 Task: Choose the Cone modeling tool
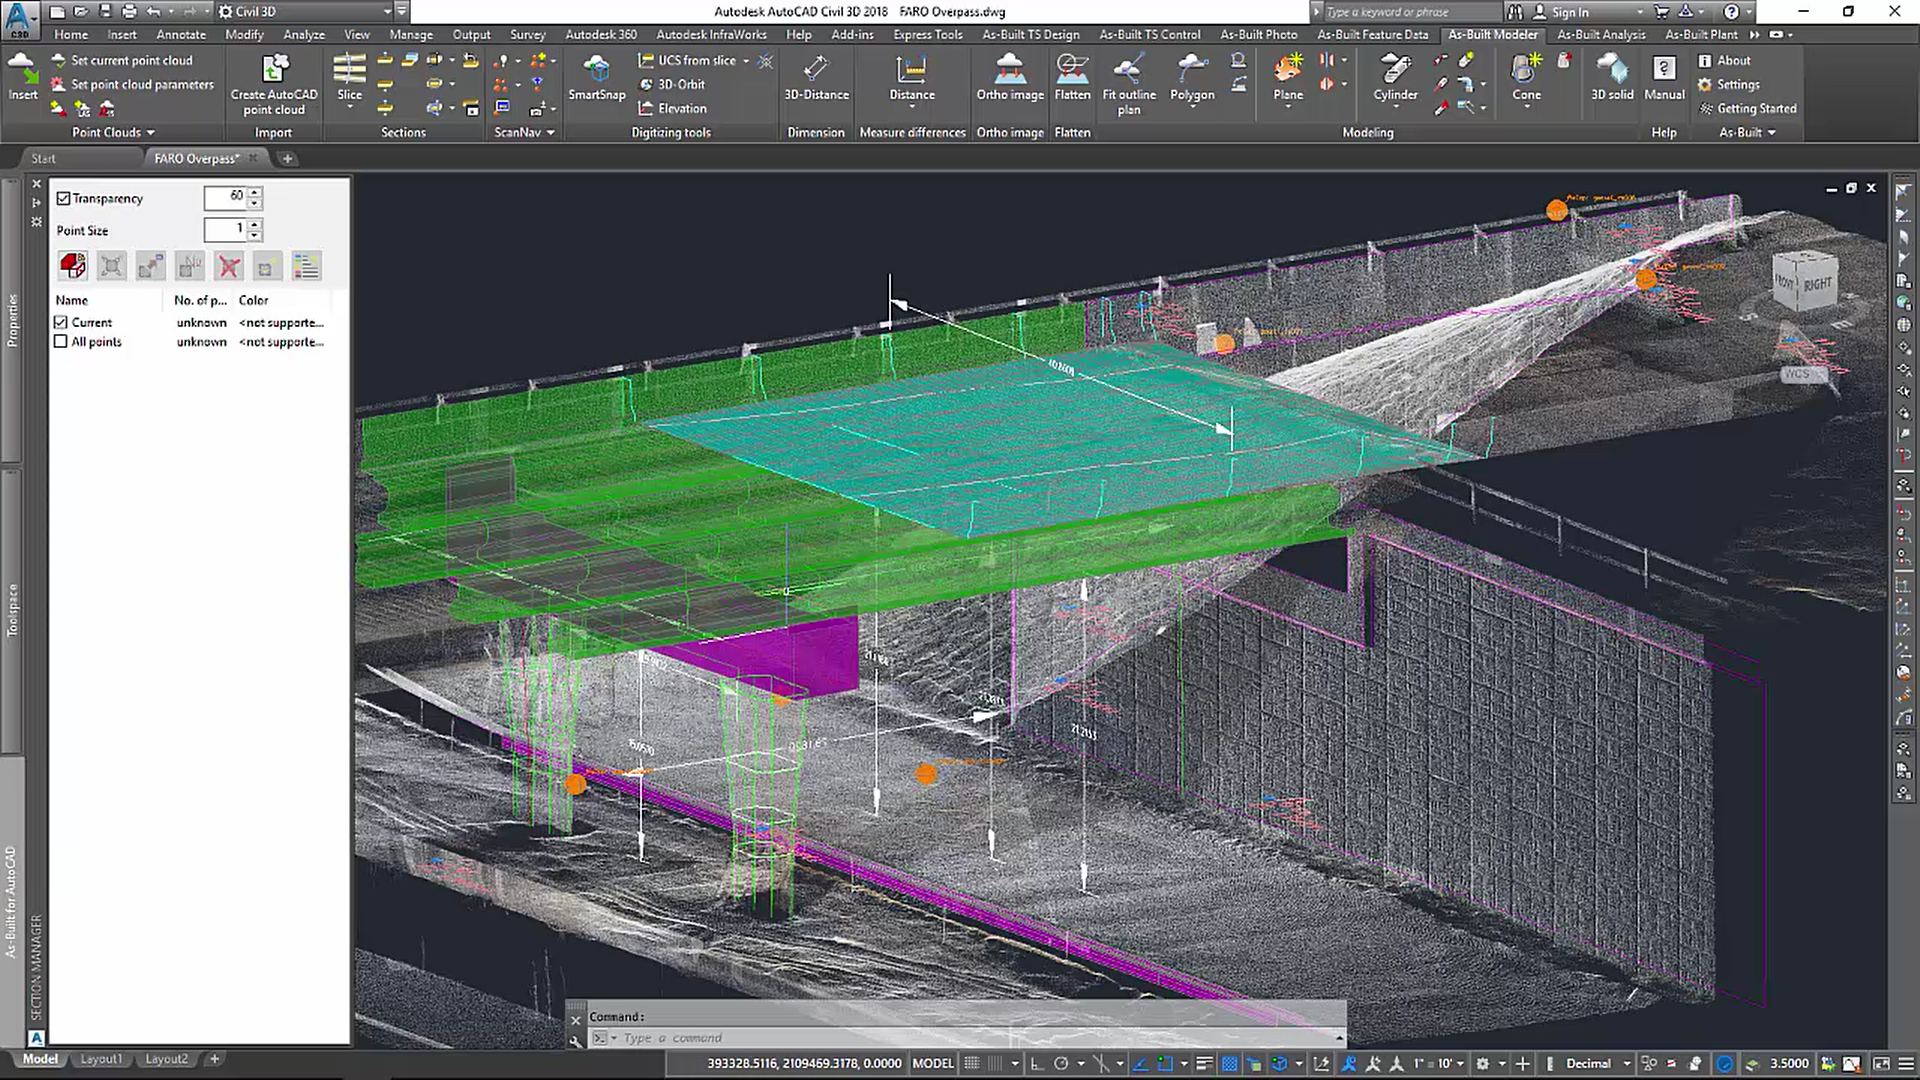(1525, 70)
